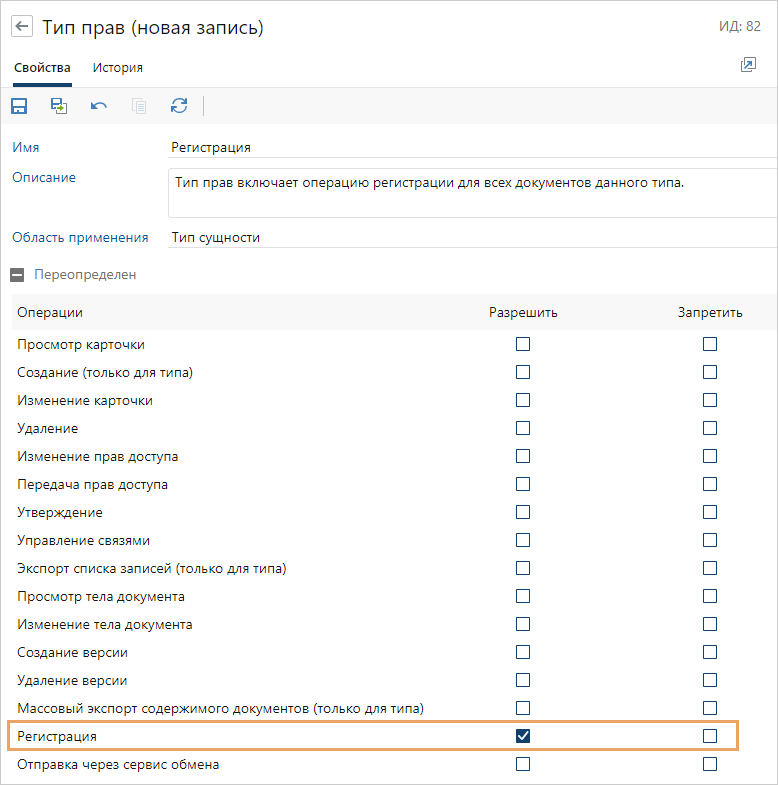778x785 pixels.
Task: Click the Область применения label
Action: [80, 237]
